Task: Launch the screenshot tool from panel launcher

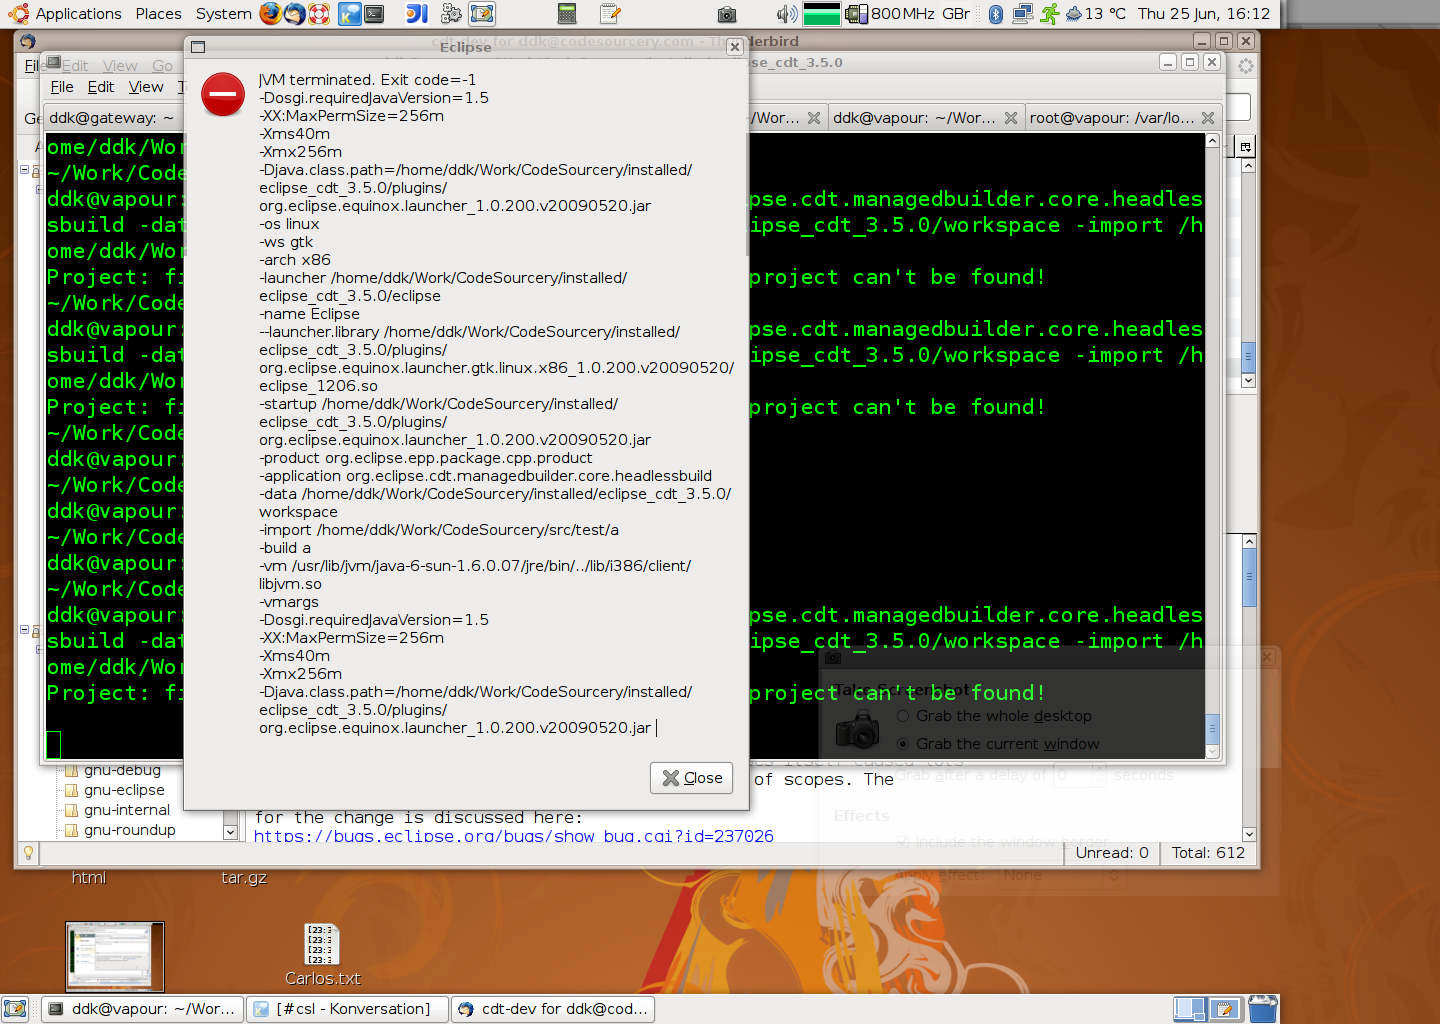Action: coord(482,13)
